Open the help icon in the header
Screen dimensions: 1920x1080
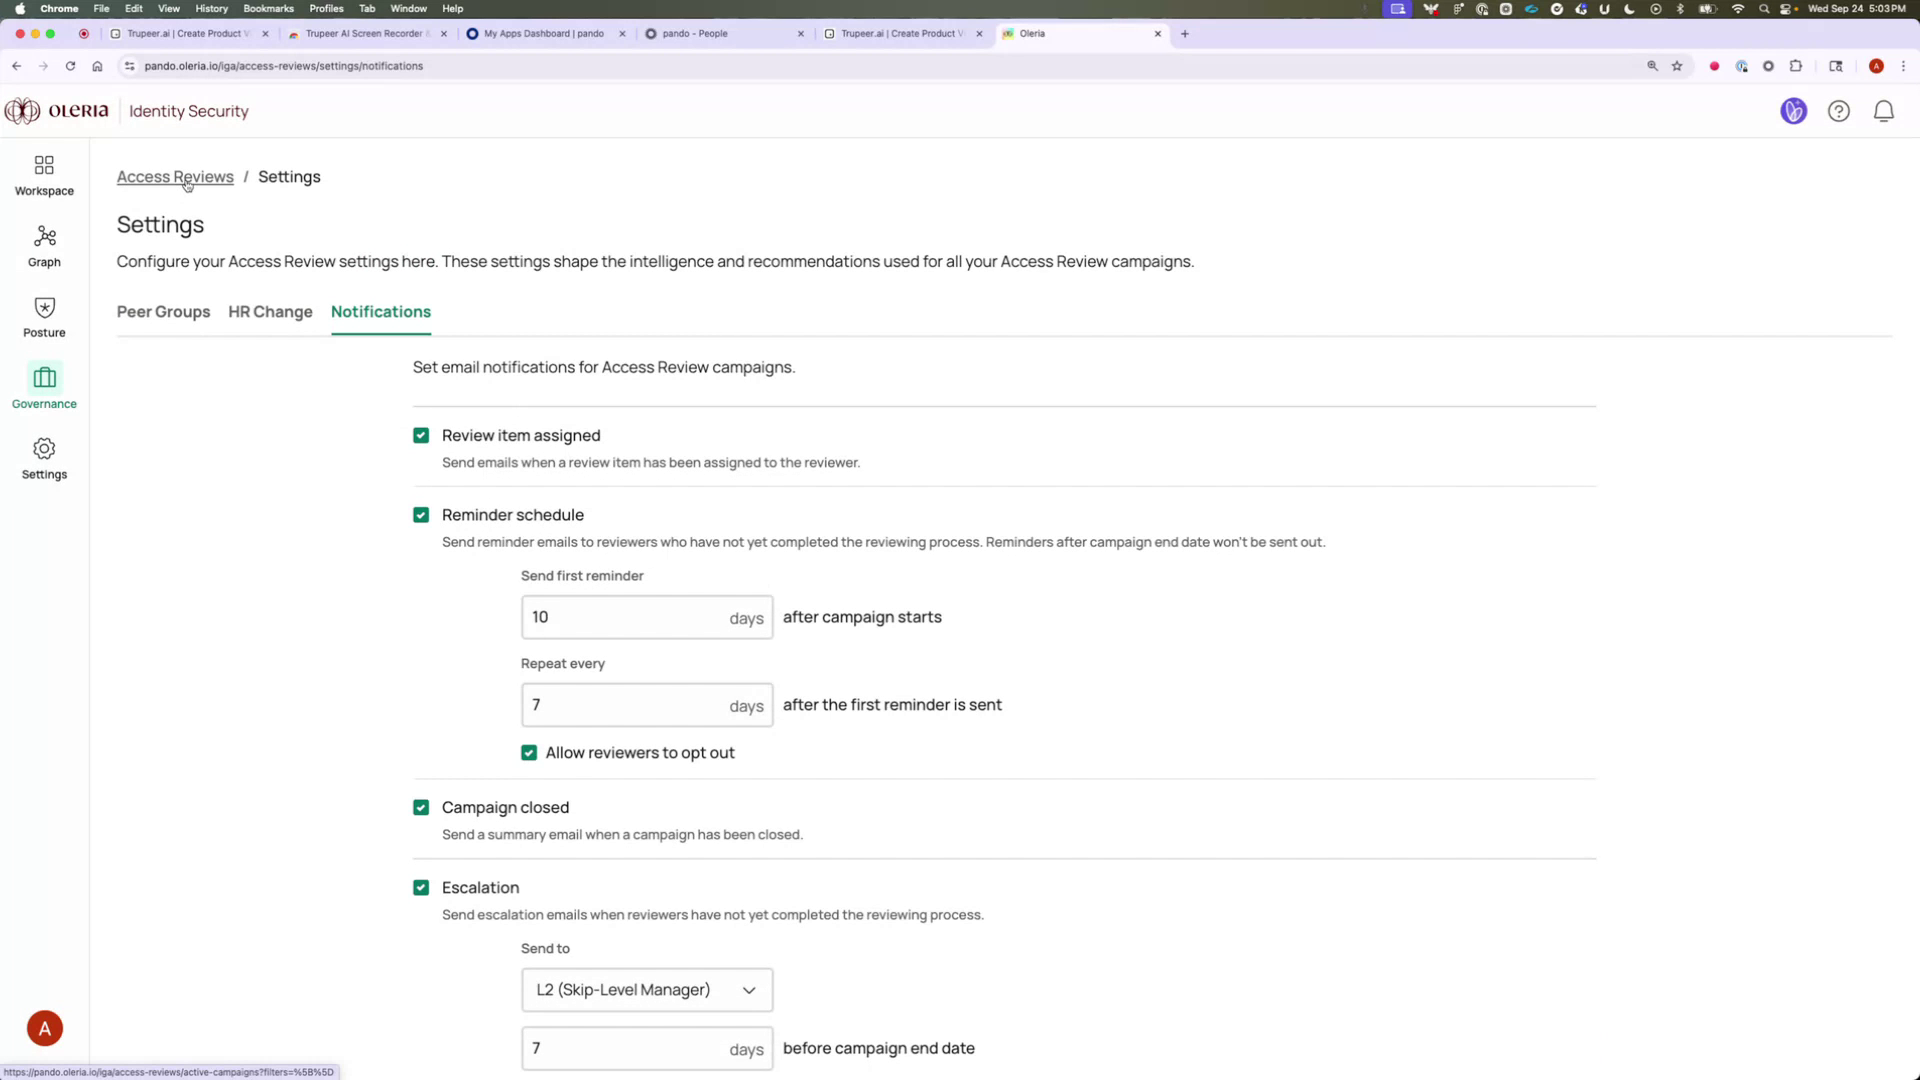[1839, 111]
